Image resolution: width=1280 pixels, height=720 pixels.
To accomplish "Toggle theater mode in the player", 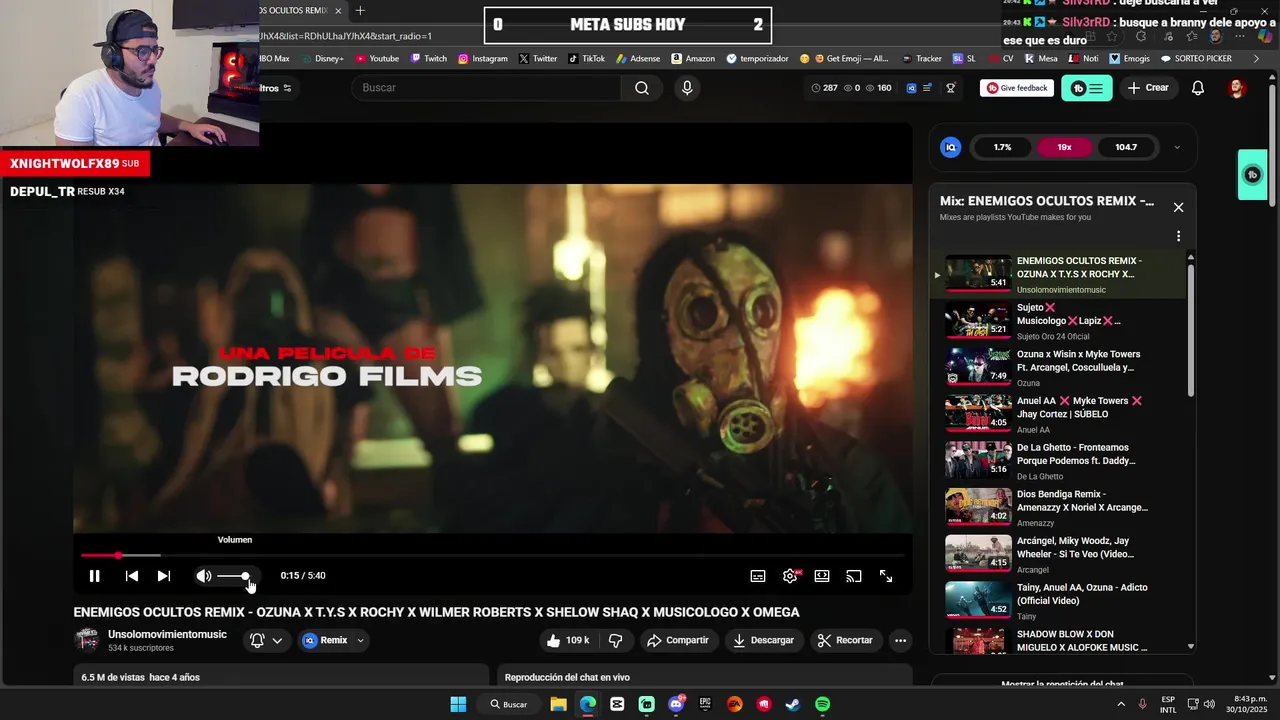I will pyautogui.click(x=822, y=576).
